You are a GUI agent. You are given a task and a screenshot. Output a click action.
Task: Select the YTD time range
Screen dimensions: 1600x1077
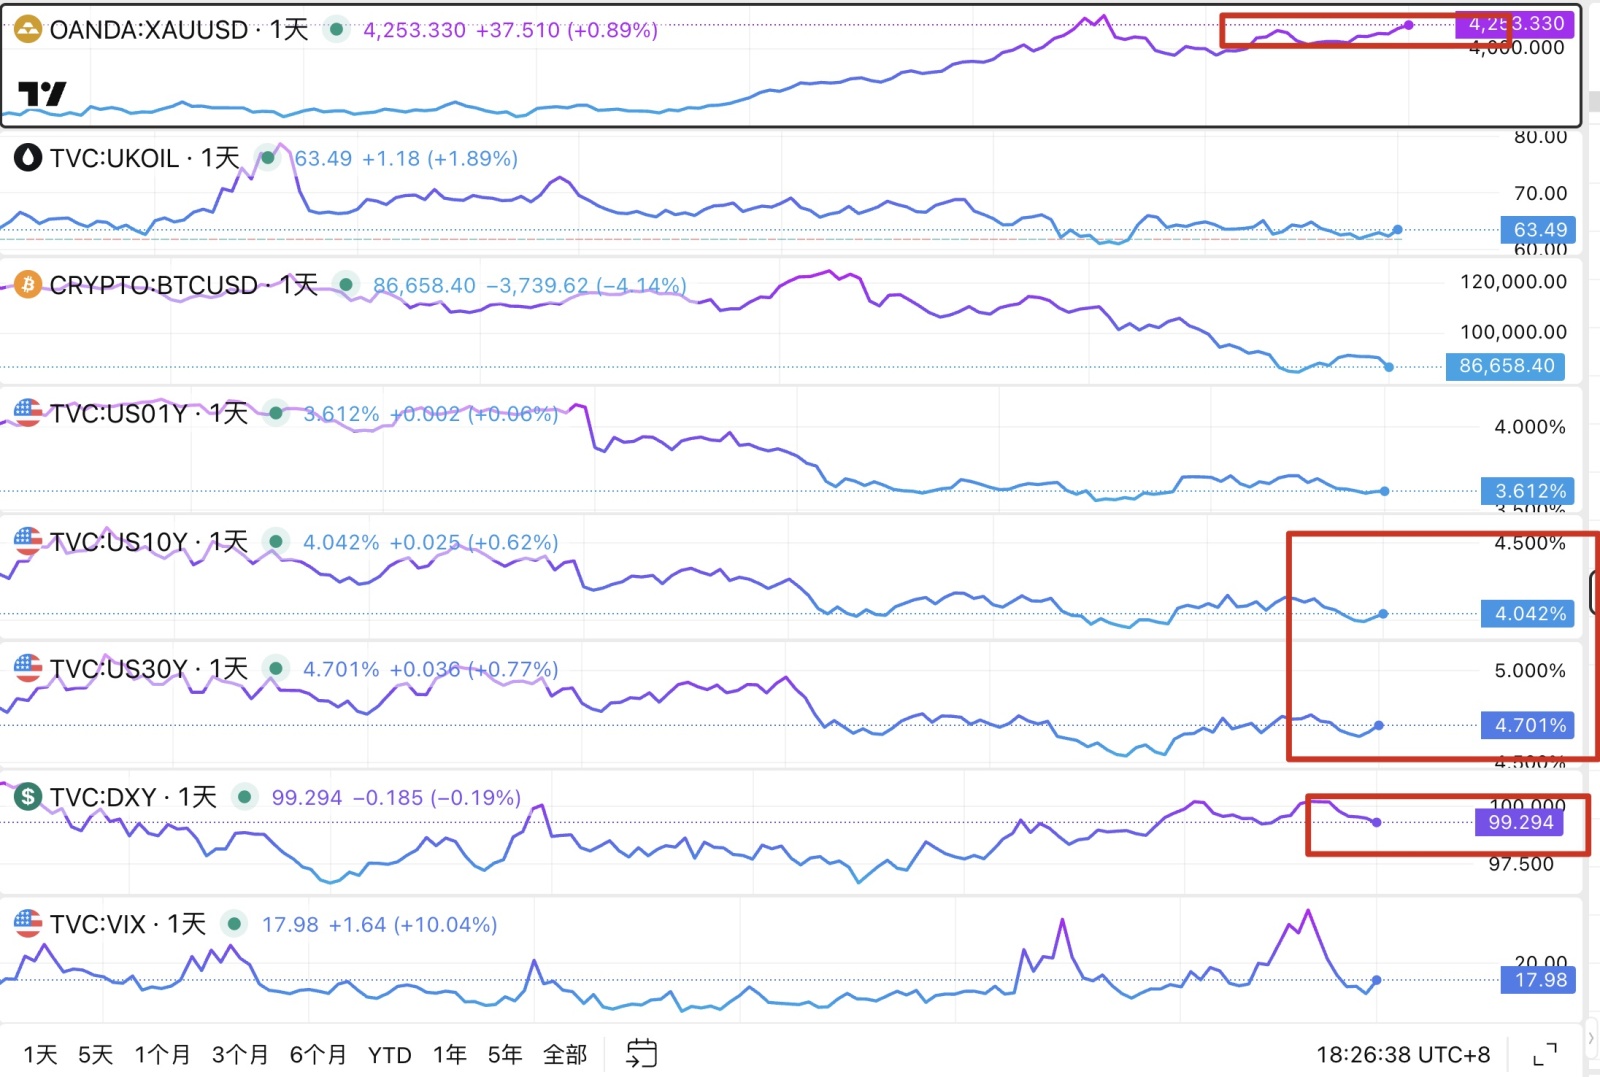[x=389, y=1054]
